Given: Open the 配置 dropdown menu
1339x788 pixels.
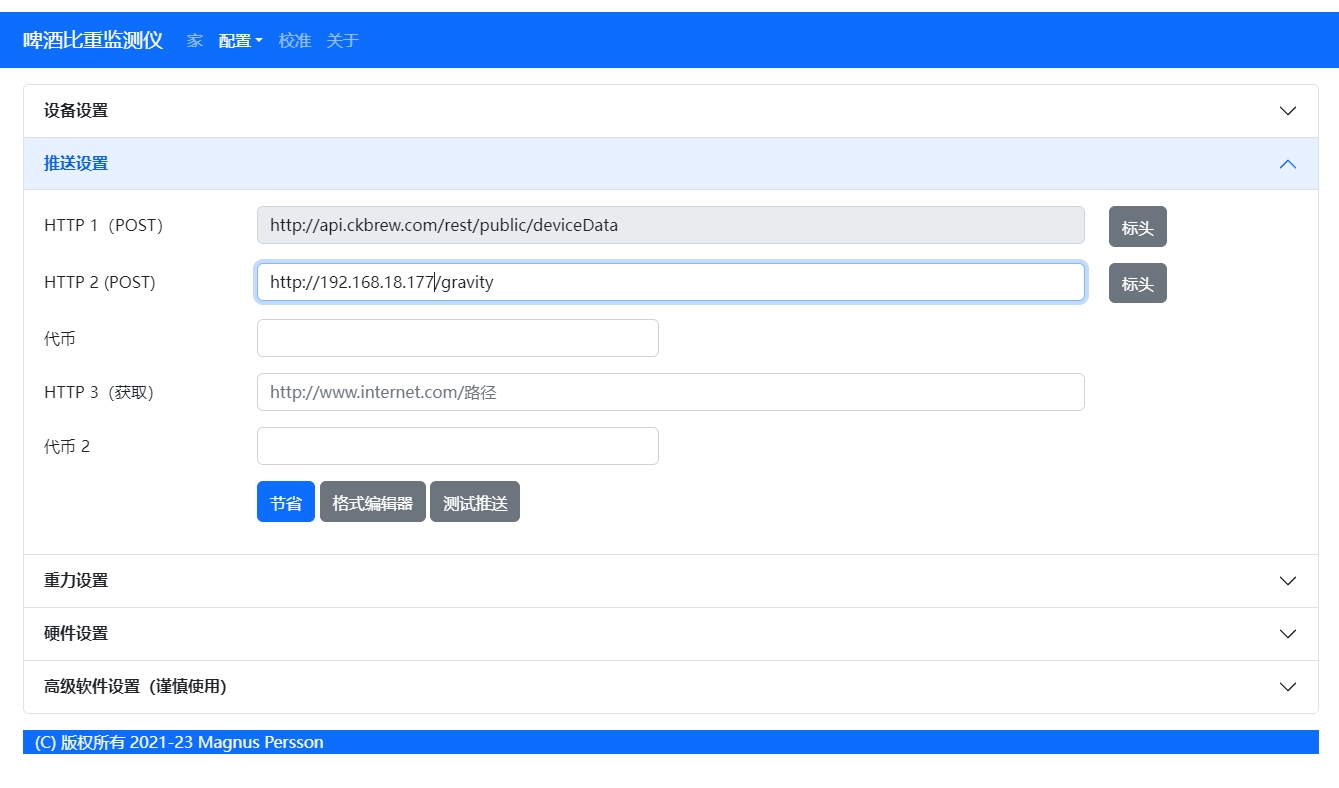Looking at the screenshot, I should tap(240, 41).
